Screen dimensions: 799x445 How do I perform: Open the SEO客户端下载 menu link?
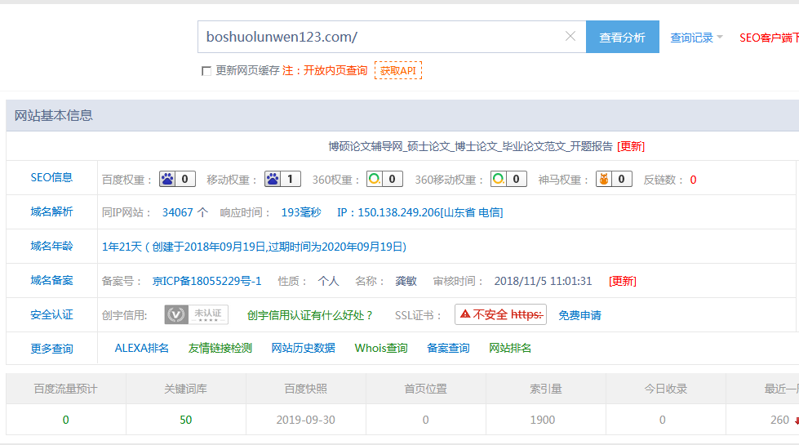coord(768,38)
